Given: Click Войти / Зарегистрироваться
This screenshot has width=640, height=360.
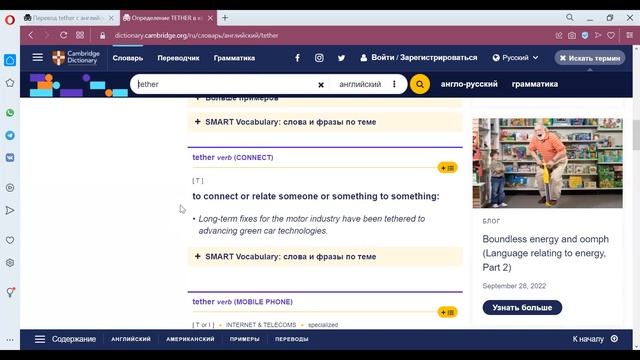Looking at the screenshot, I should [x=419, y=58].
